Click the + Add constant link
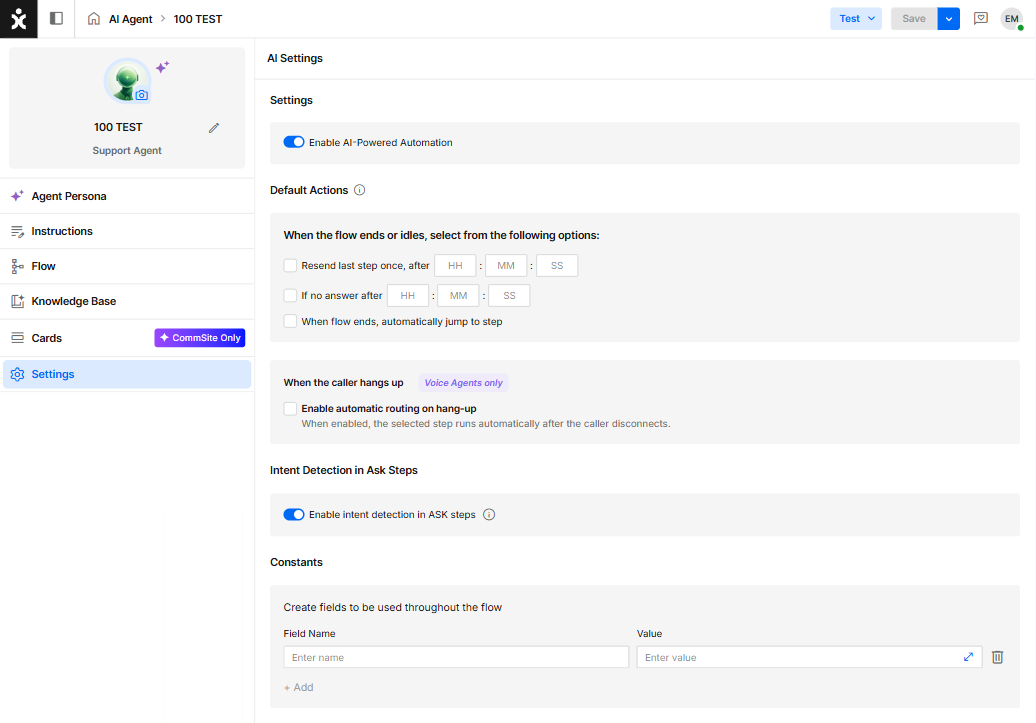This screenshot has height=723, width=1036. [299, 687]
